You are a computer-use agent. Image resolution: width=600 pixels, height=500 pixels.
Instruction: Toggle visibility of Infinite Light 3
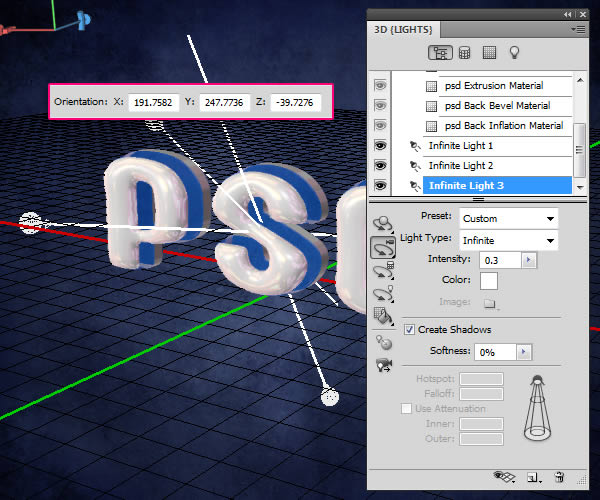380,186
